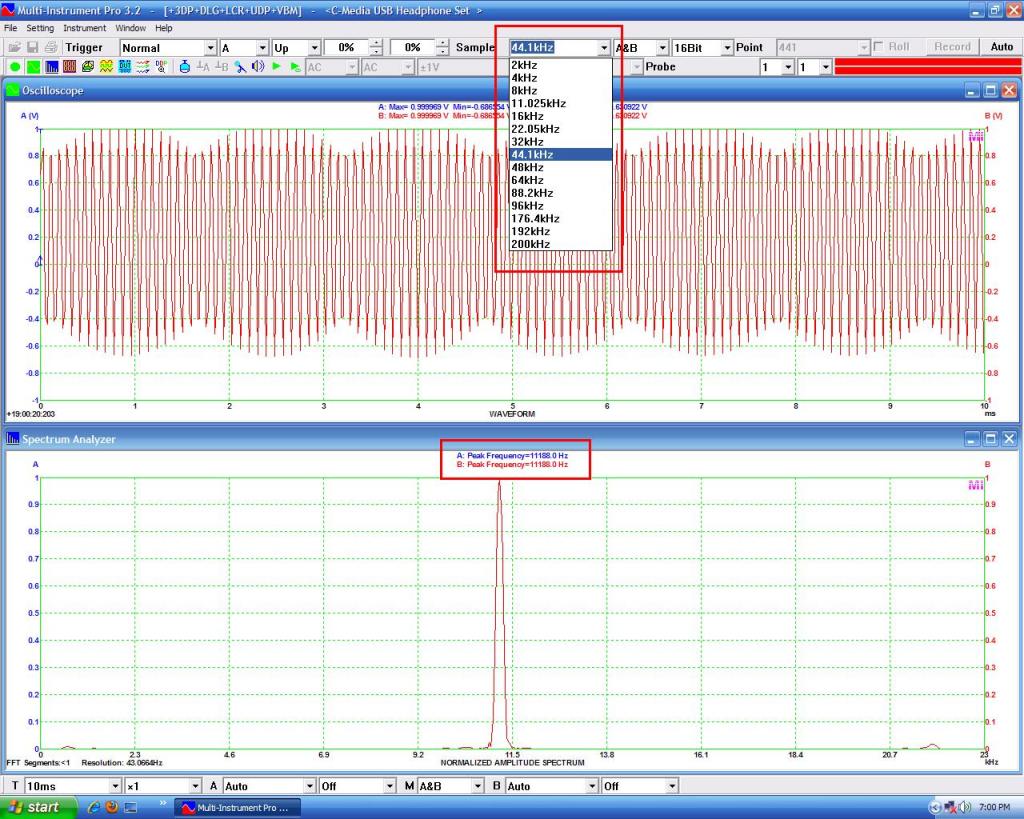Screen dimensions: 1024x819
Task: Increase the first trigger level percentage spinner
Action: click(x=376, y=43)
